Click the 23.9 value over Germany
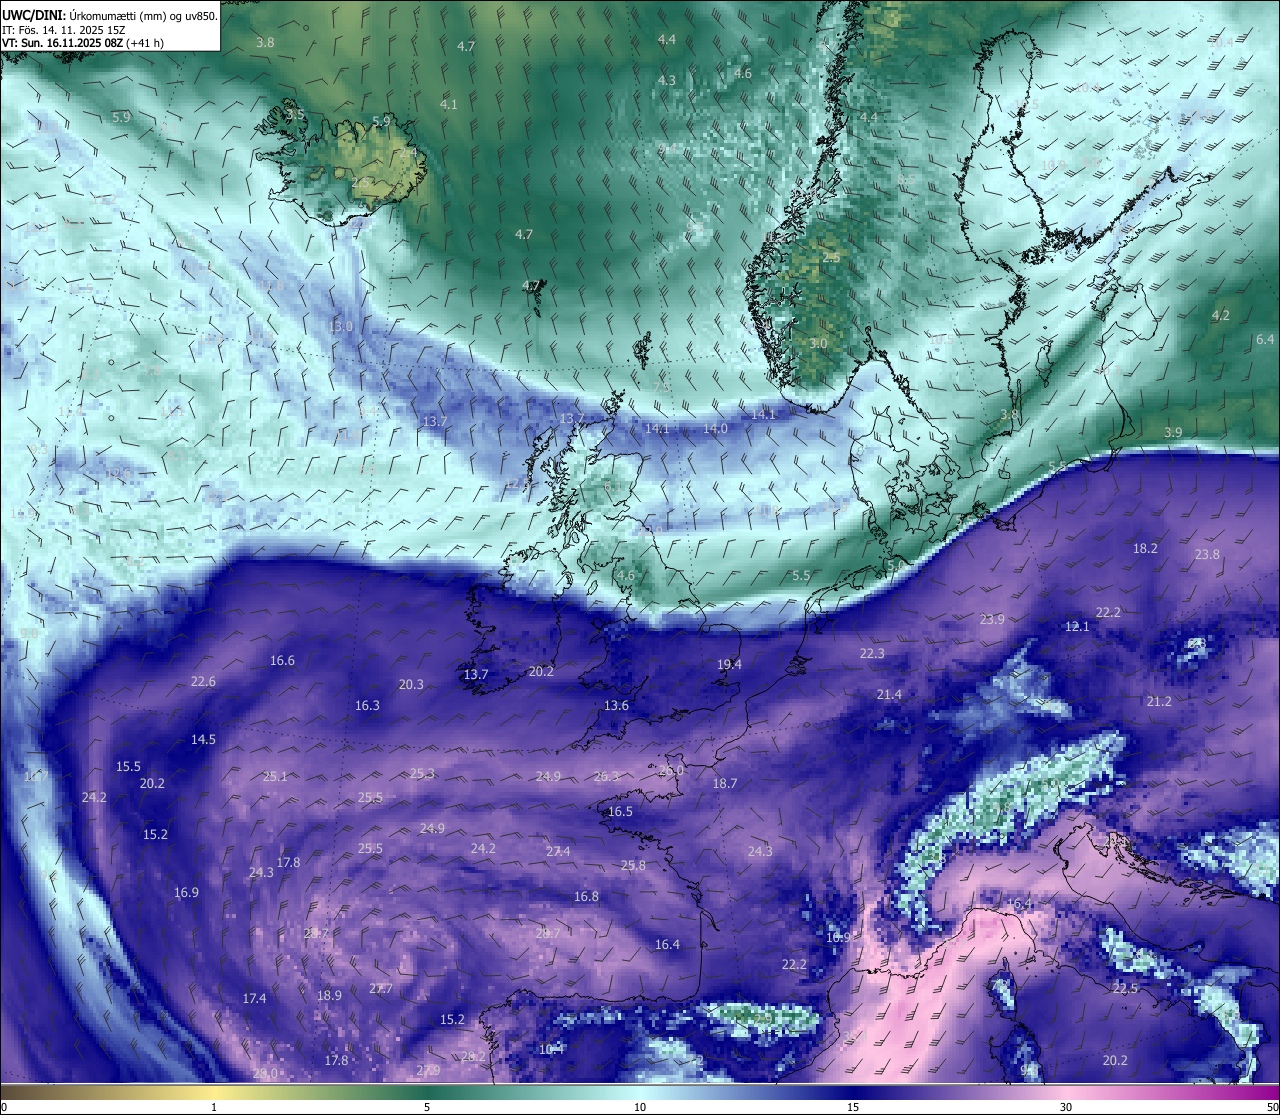Viewport: 1280px width, 1115px height. 992,620
